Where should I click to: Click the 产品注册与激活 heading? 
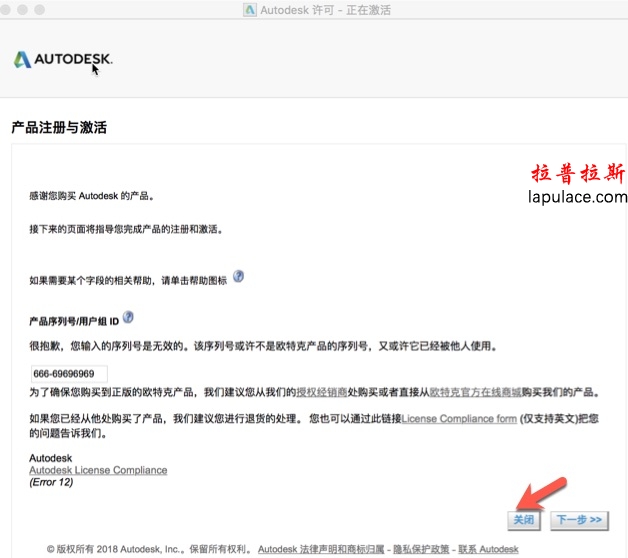(59, 127)
